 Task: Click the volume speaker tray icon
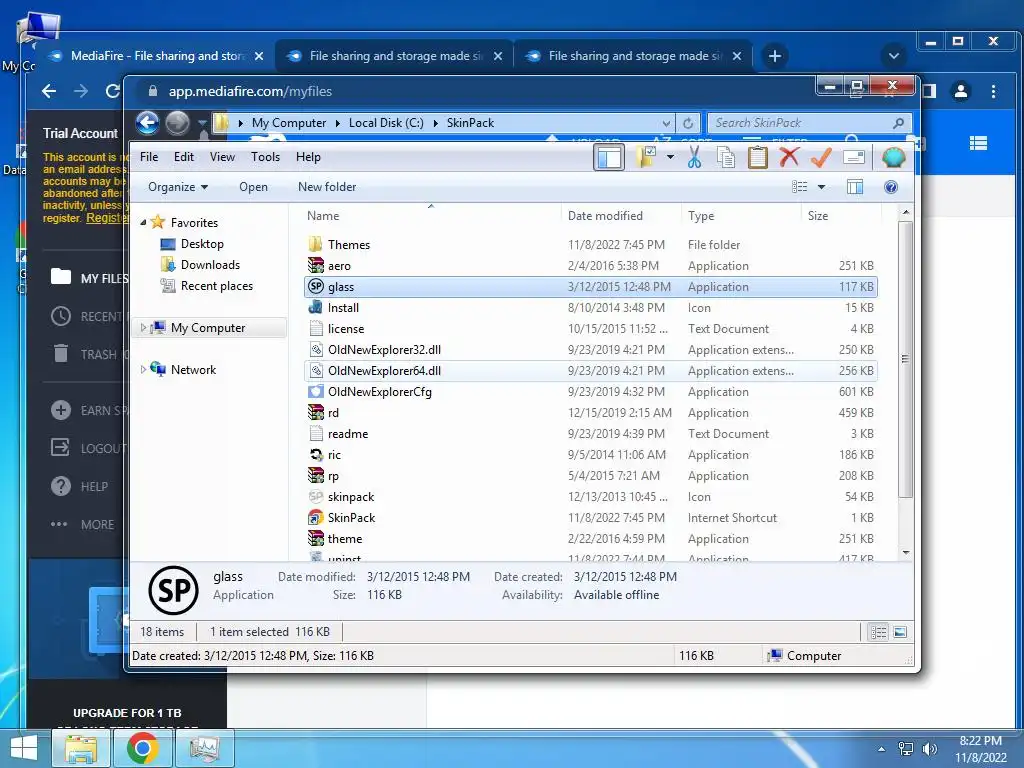coord(929,749)
